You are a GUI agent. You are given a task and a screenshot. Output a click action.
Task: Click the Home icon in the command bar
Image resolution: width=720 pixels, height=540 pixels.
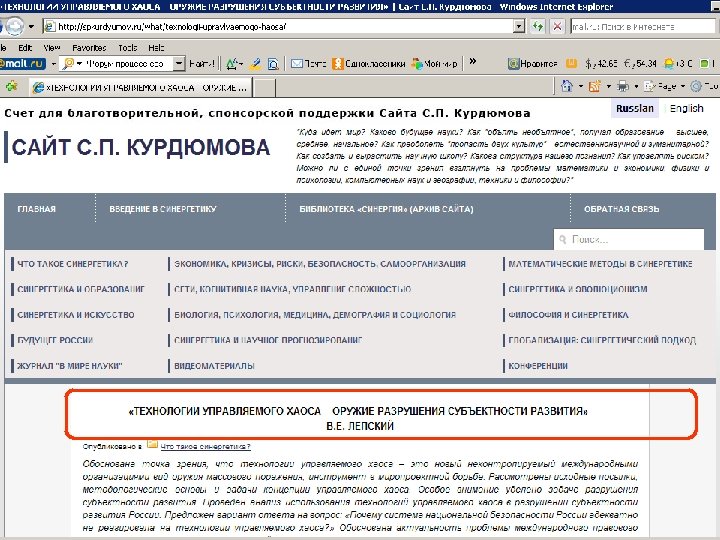[567, 86]
